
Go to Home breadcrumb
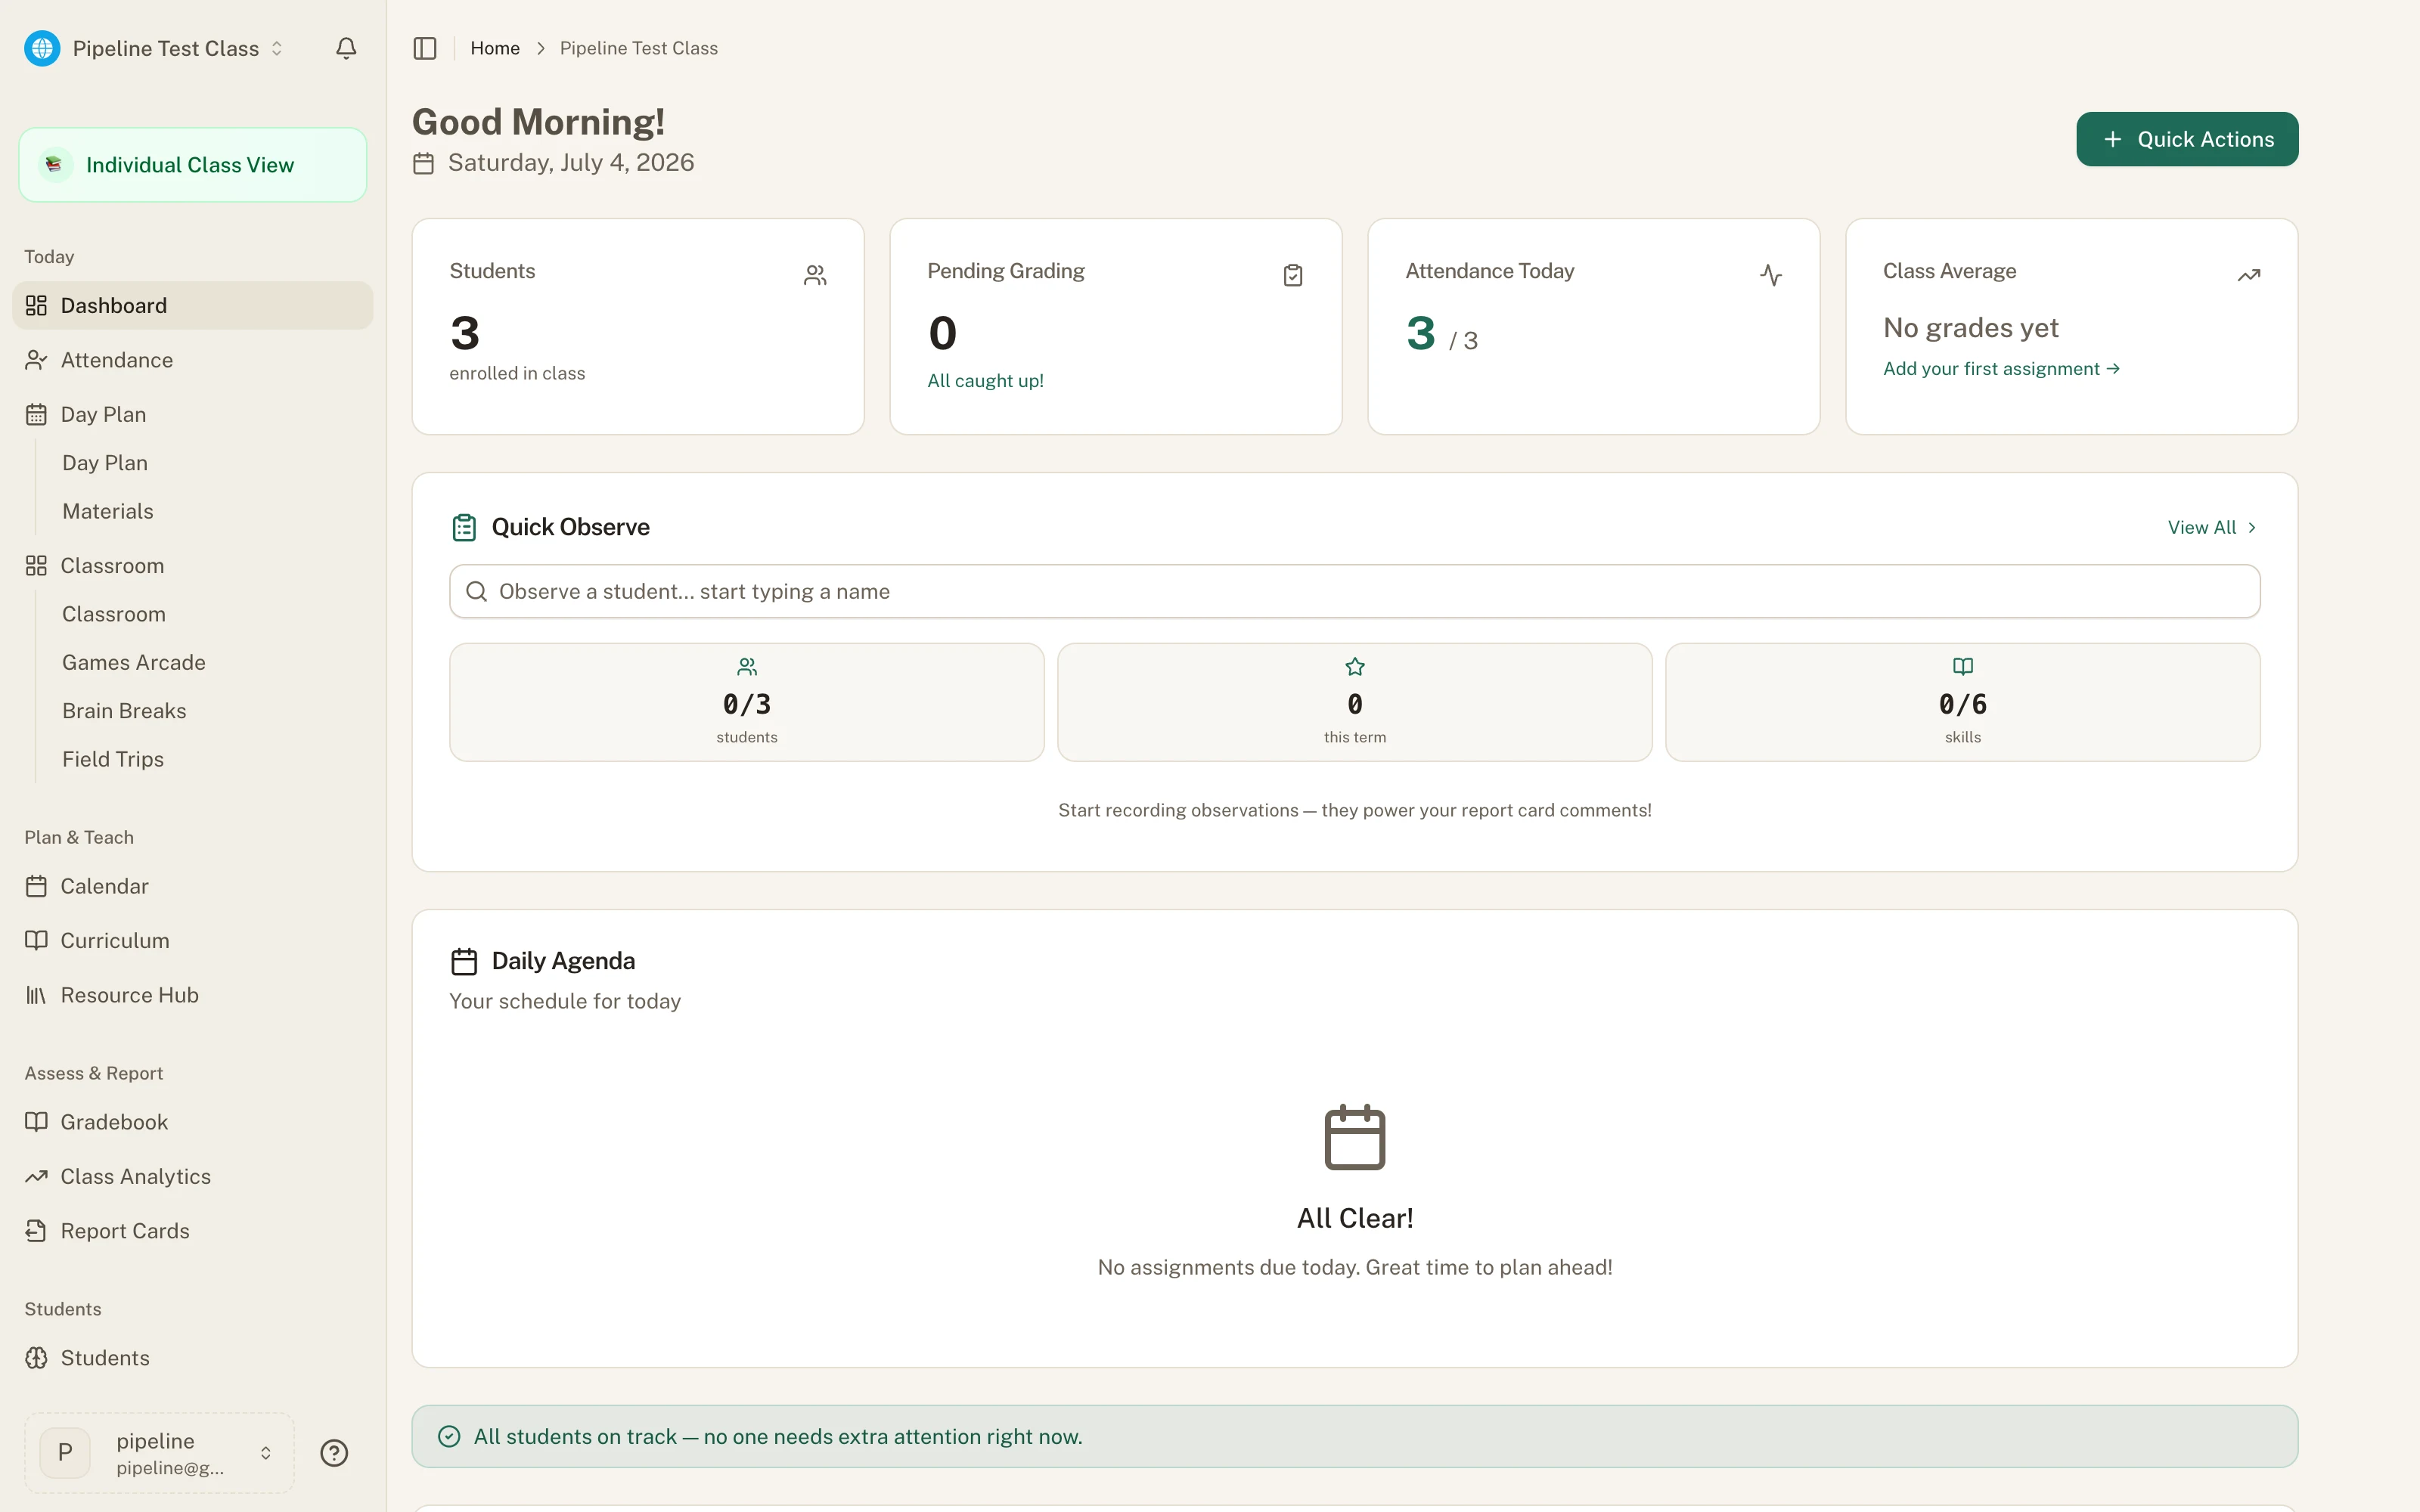tap(495, 48)
